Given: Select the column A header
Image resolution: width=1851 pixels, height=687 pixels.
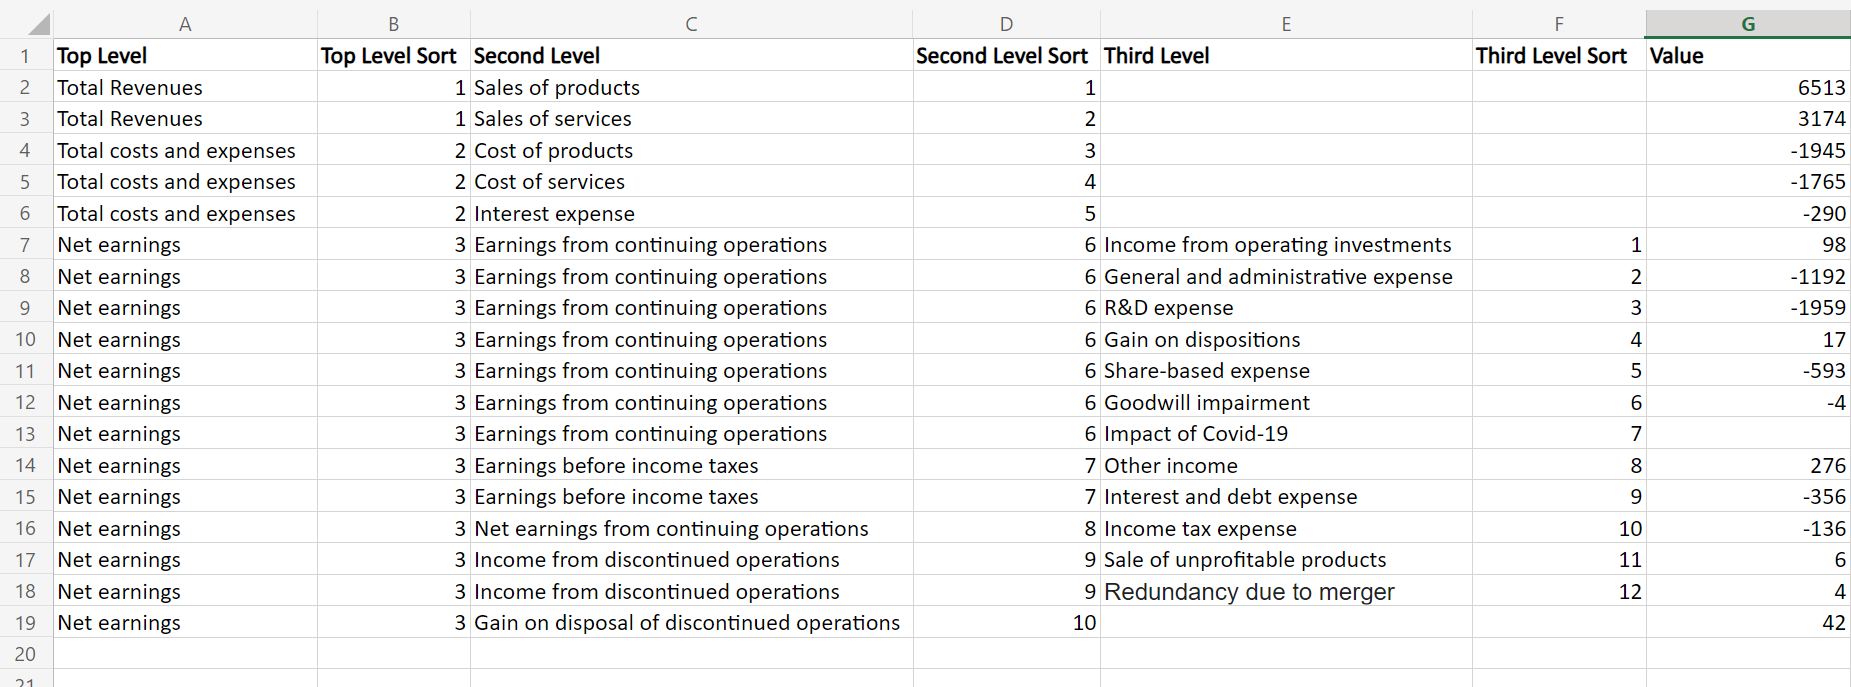Looking at the screenshot, I should pyautogui.click(x=185, y=24).
